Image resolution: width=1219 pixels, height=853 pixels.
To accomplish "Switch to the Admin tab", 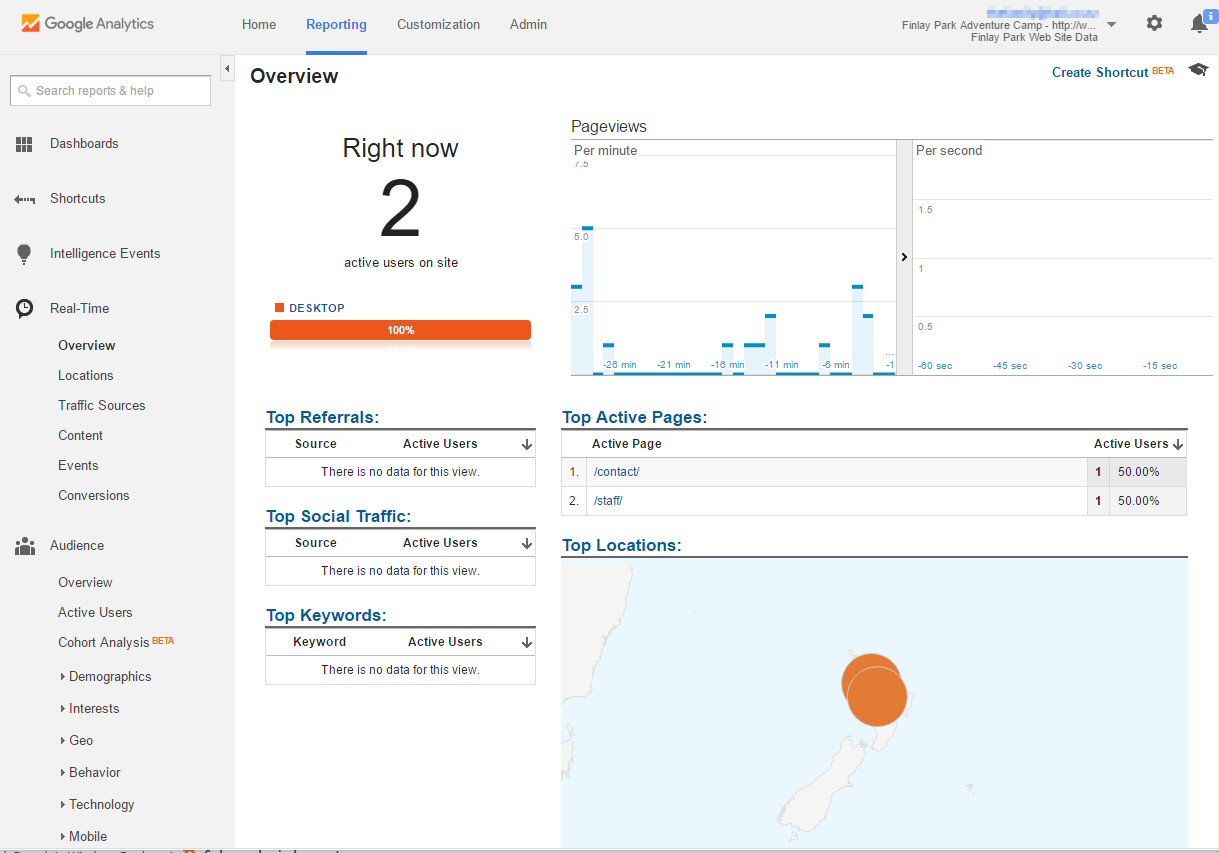I will click(x=528, y=25).
